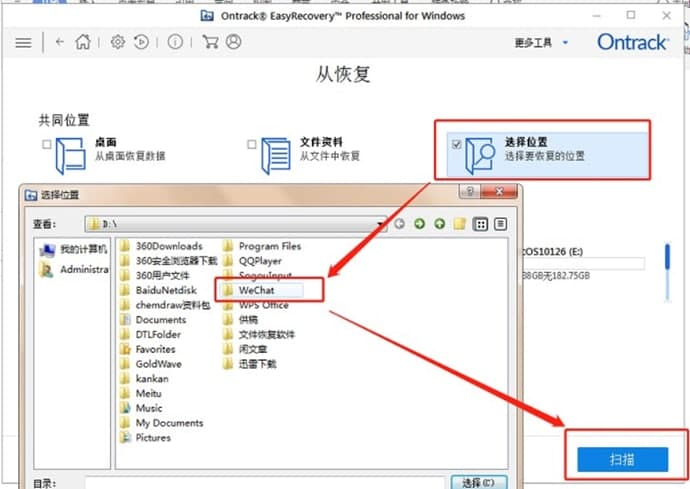Click the dialog help question button

click(470, 191)
